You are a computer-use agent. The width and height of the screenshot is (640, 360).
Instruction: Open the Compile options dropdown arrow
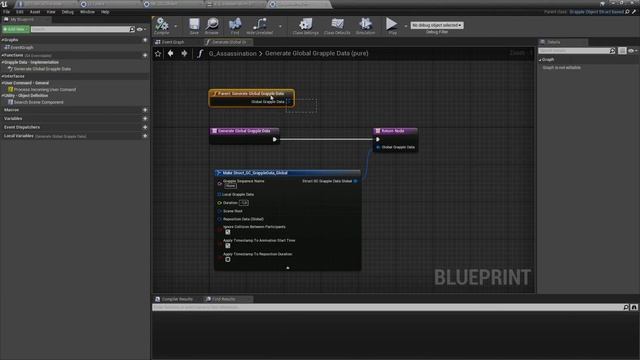[x=176, y=26]
